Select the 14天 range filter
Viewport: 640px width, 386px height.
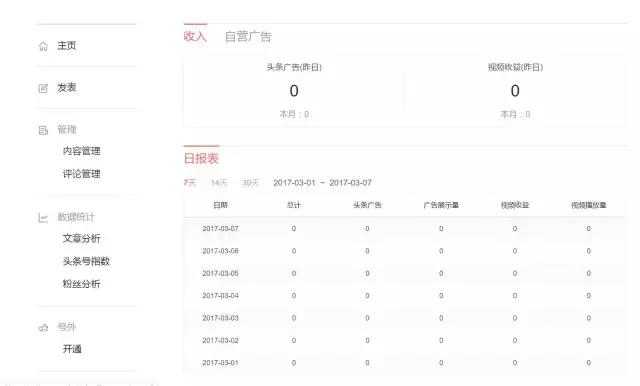pyautogui.click(x=219, y=183)
